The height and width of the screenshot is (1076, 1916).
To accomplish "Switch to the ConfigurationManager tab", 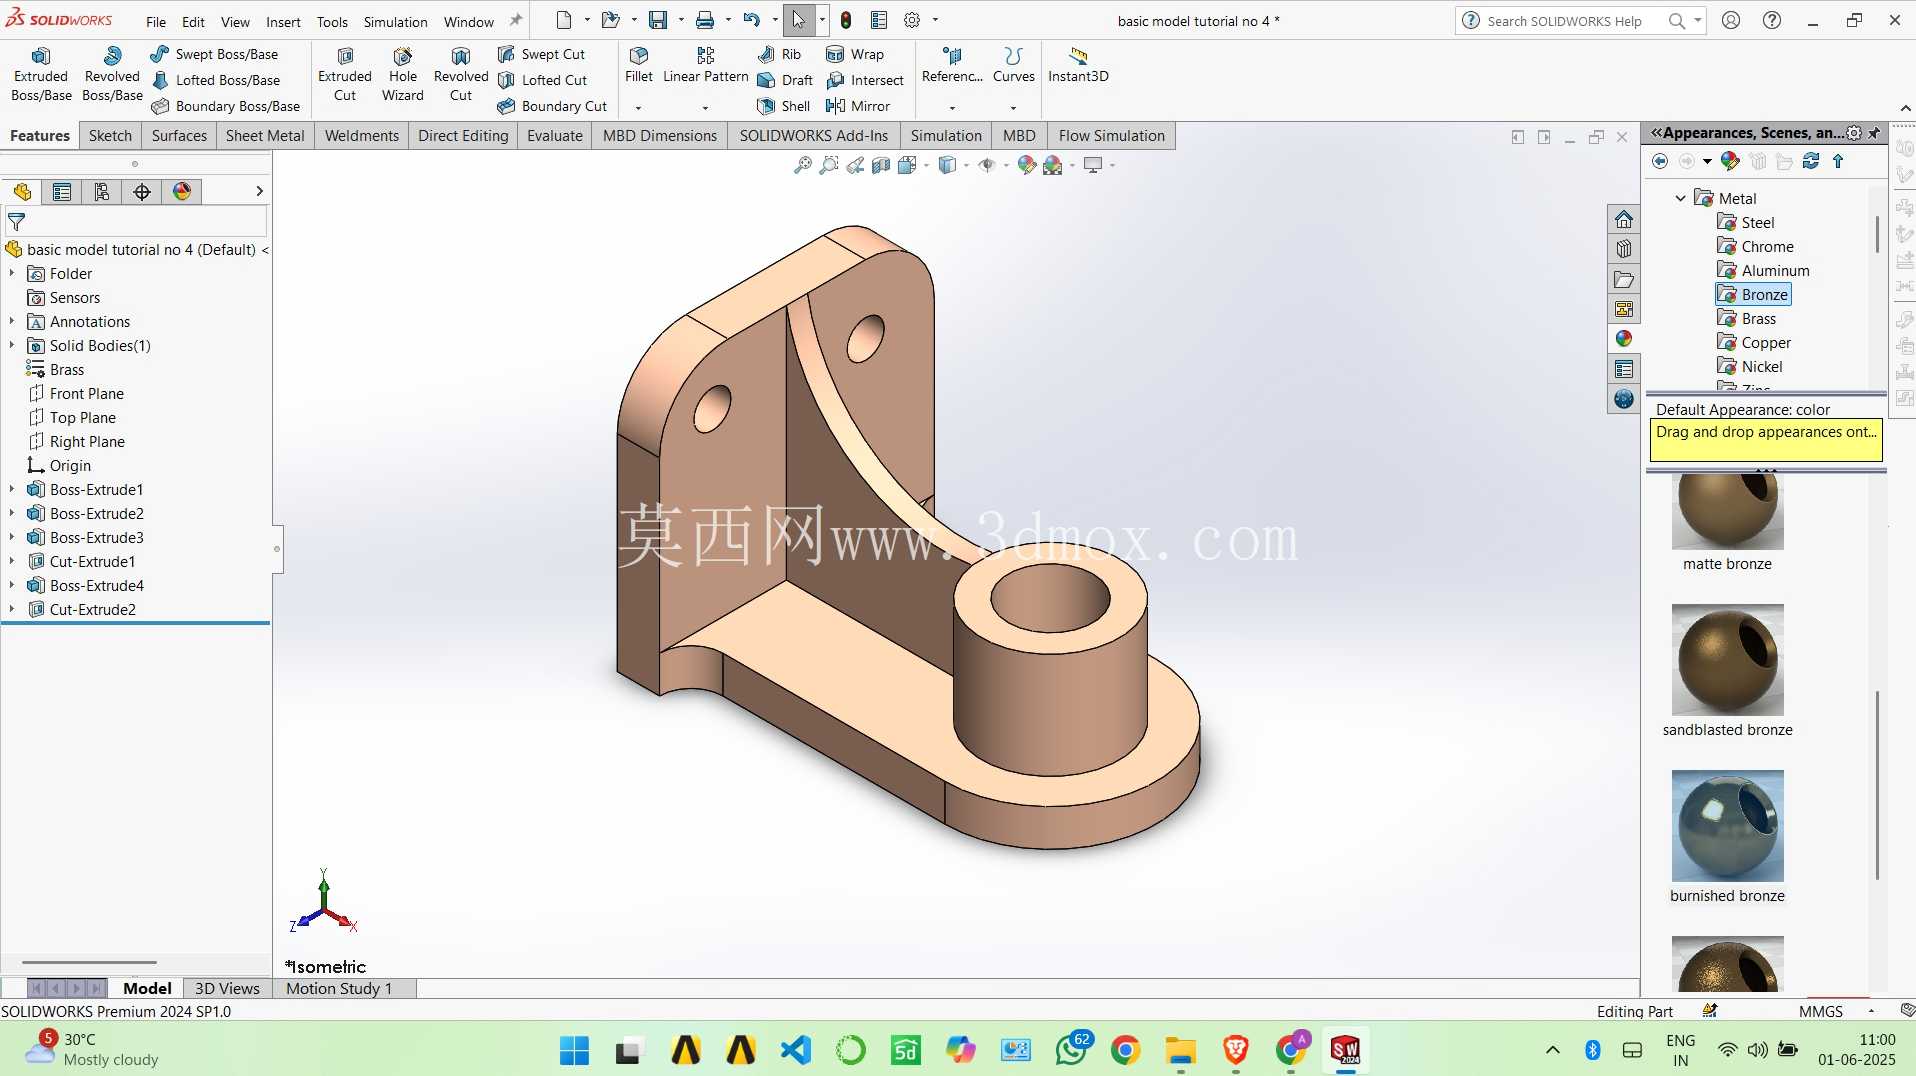I will click(102, 192).
